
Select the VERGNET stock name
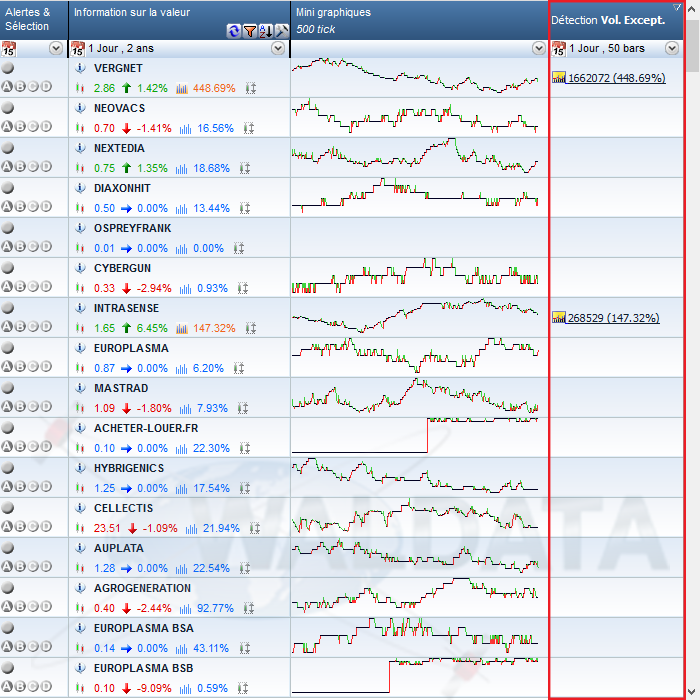click(x=118, y=68)
